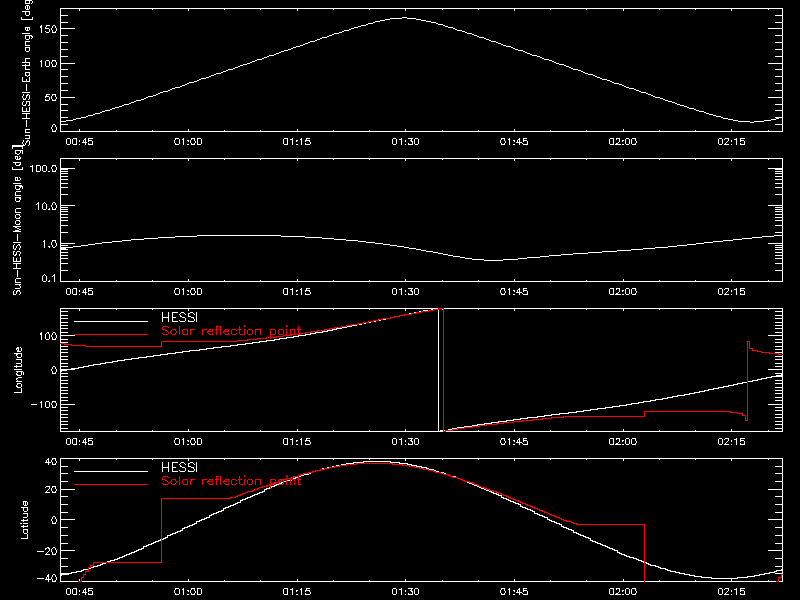Click 02:15 under the Latitude plot
800x600 pixels.
(732, 592)
